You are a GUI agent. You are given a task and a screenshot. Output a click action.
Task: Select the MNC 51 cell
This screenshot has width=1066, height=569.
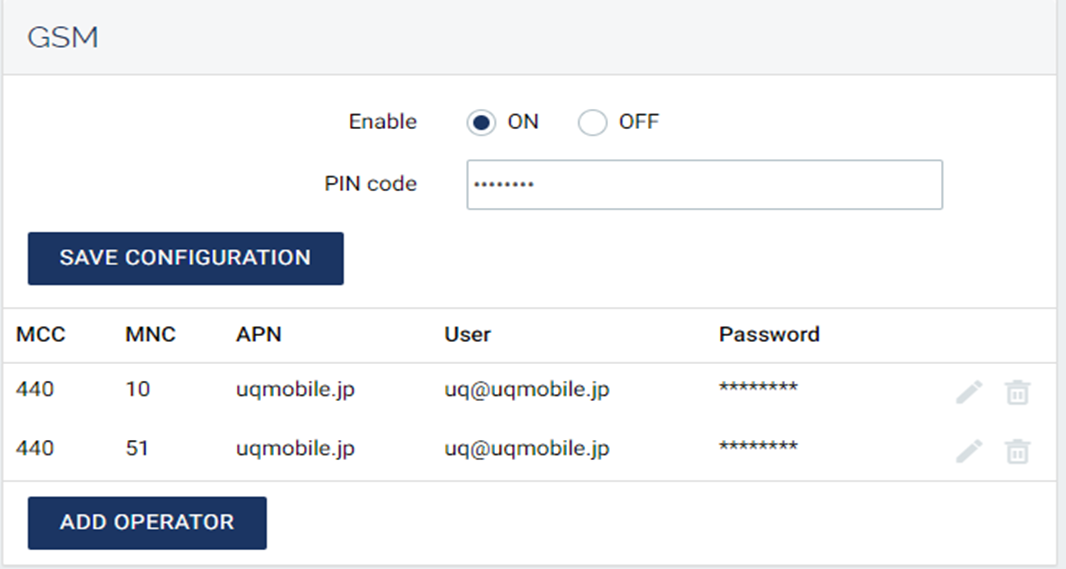(138, 449)
